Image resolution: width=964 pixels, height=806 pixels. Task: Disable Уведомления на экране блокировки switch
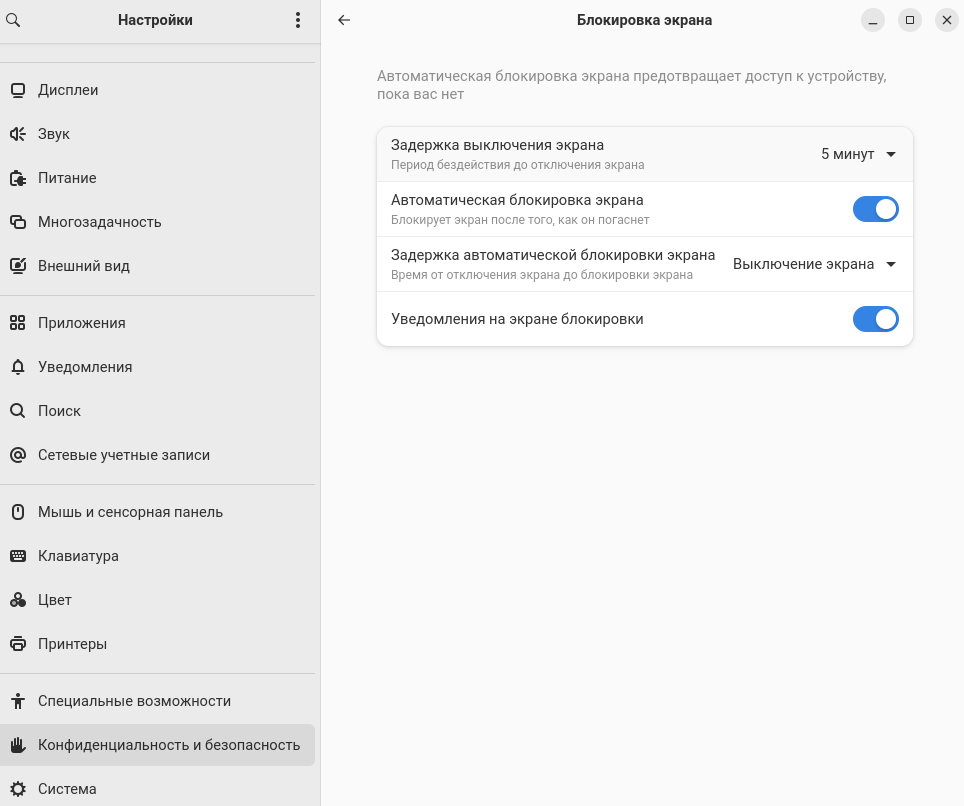tap(875, 319)
